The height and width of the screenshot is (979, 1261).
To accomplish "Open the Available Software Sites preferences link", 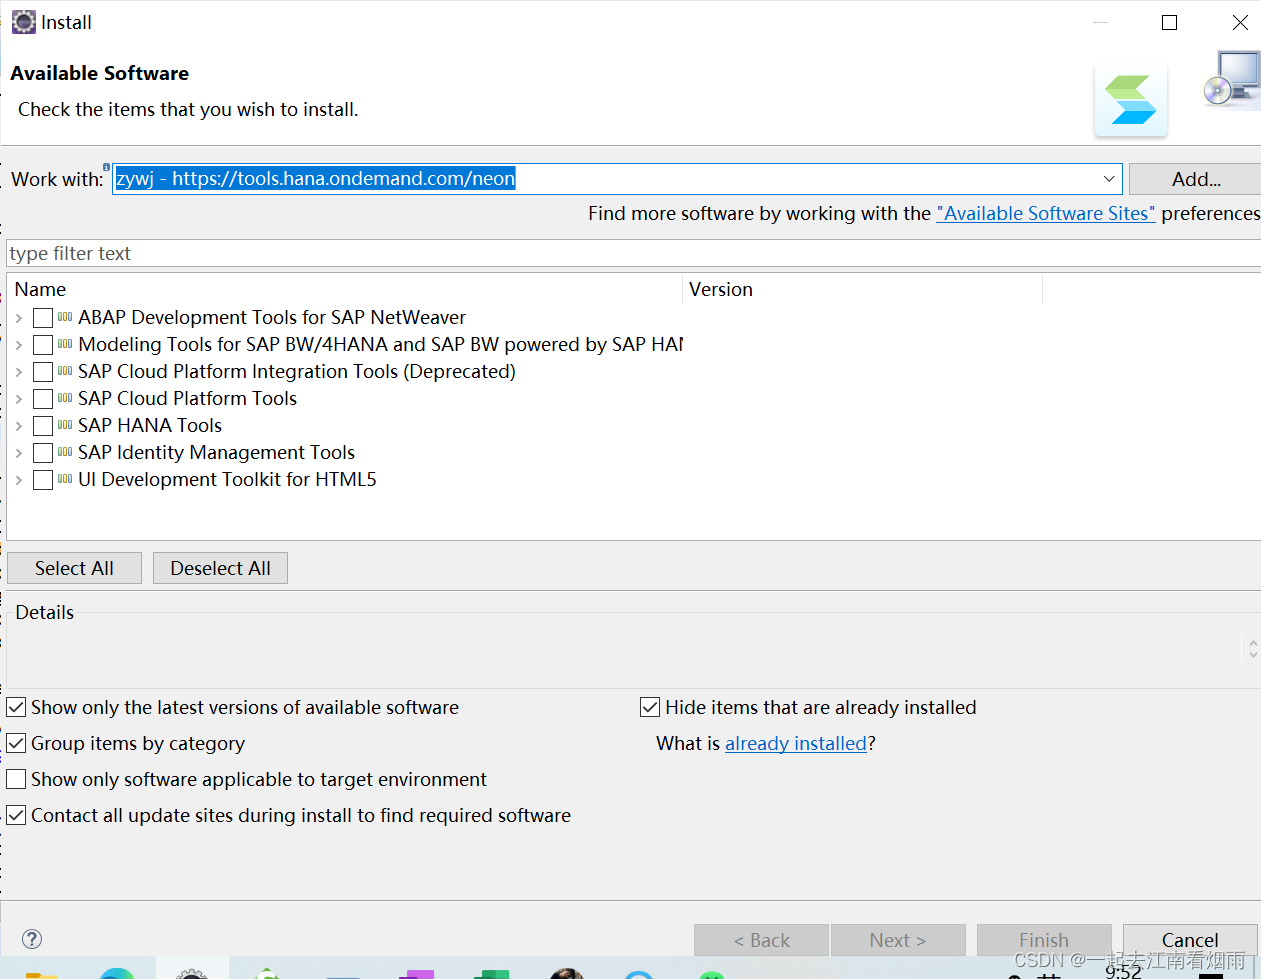I will (1045, 213).
